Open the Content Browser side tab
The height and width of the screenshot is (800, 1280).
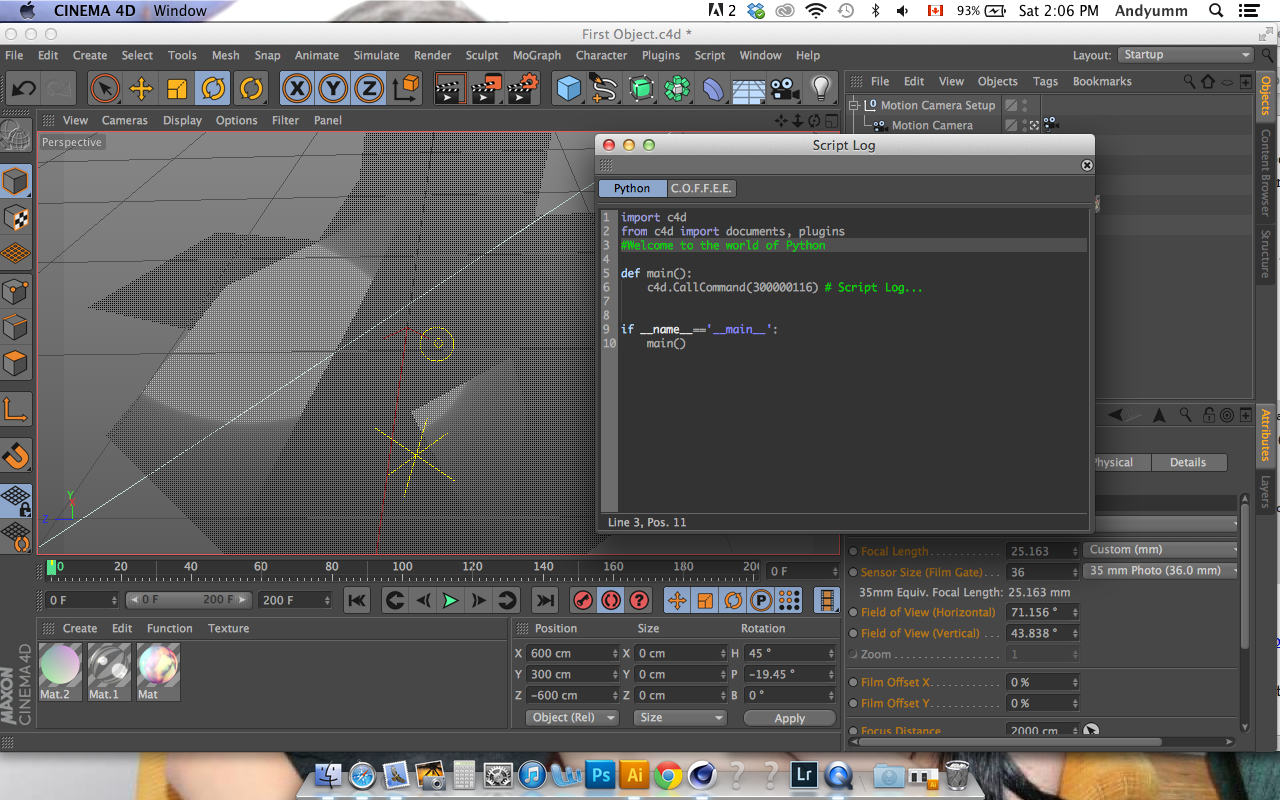pos(1266,172)
